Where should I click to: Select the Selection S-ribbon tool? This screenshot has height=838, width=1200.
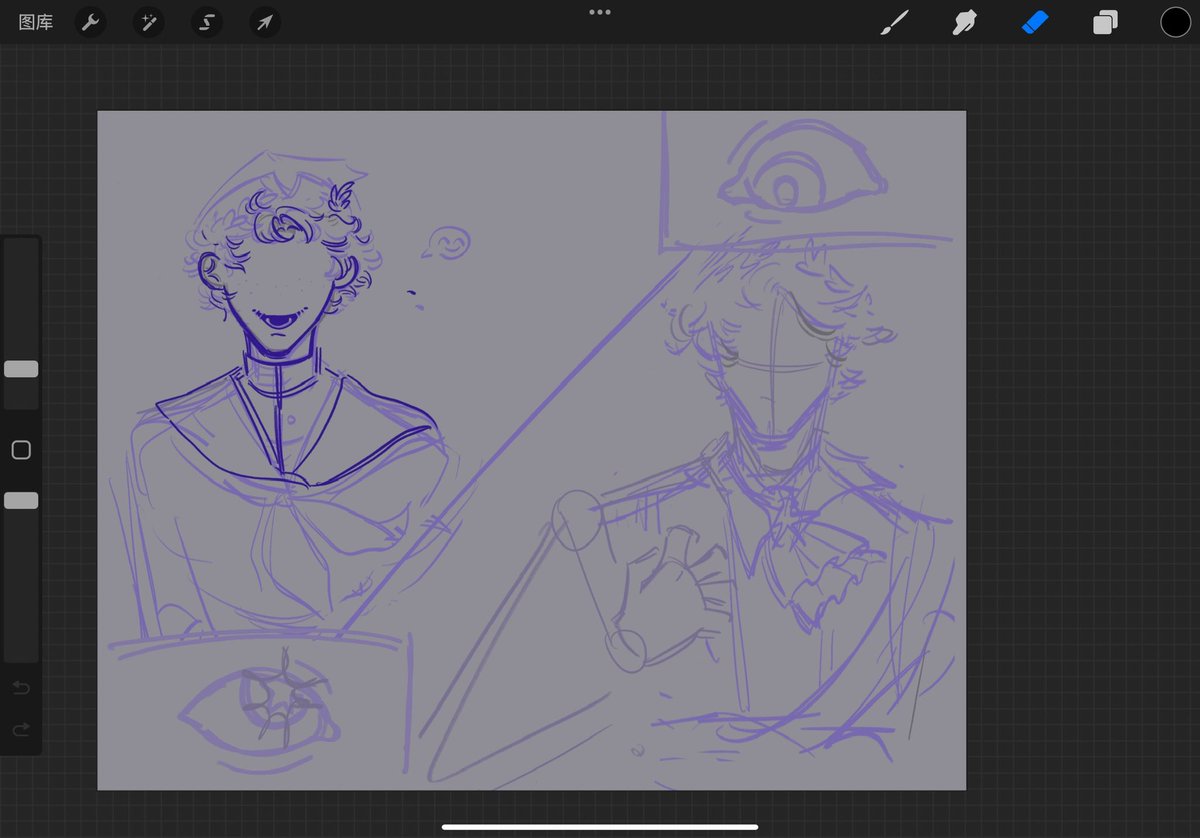pyautogui.click(x=207, y=22)
